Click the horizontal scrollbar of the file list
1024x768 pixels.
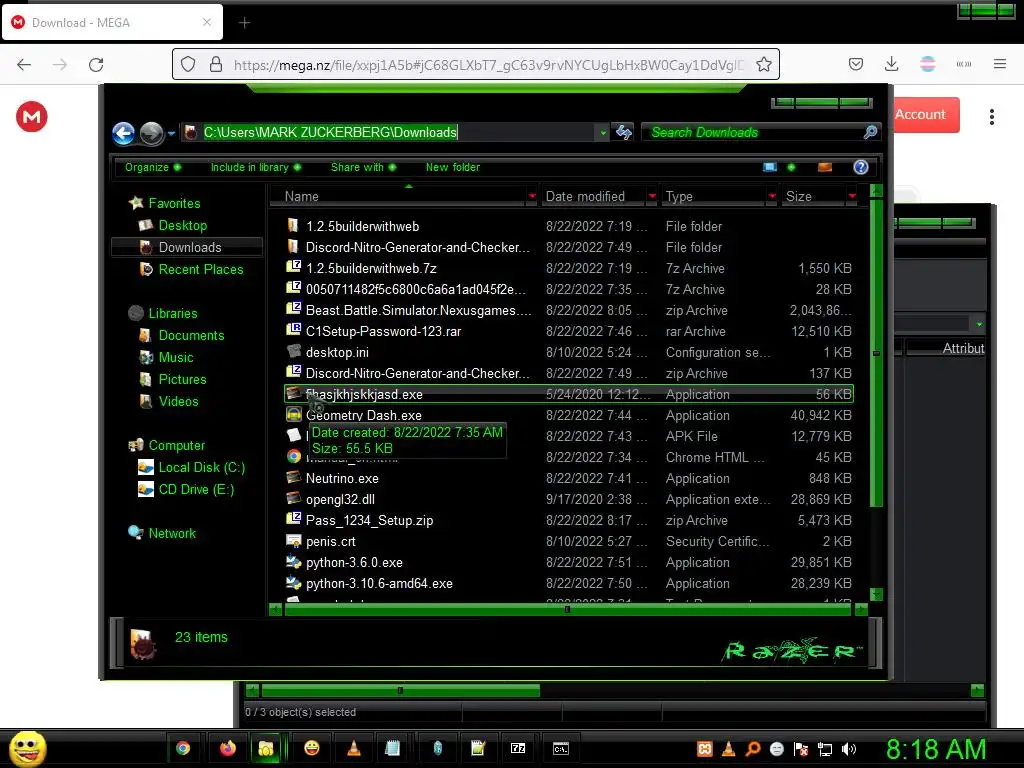[x=568, y=609]
